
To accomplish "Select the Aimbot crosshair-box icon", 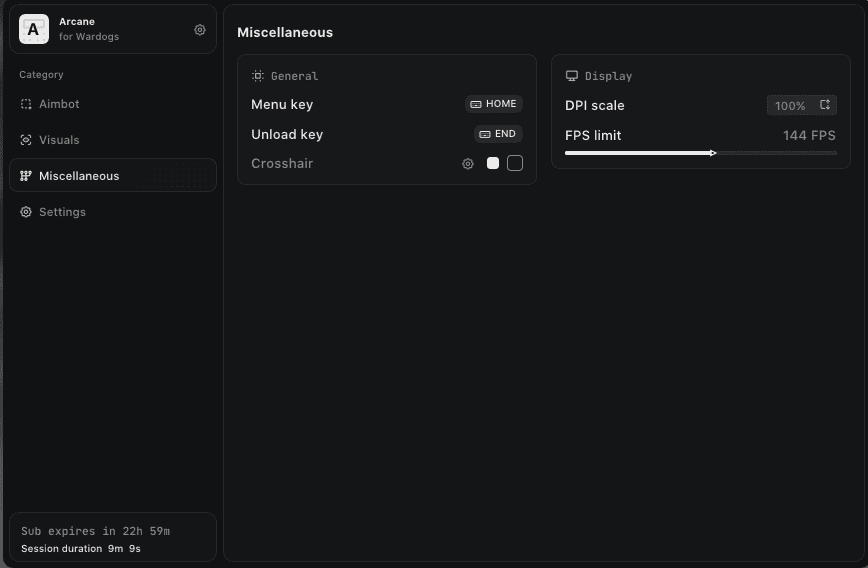I will click(x=26, y=104).
